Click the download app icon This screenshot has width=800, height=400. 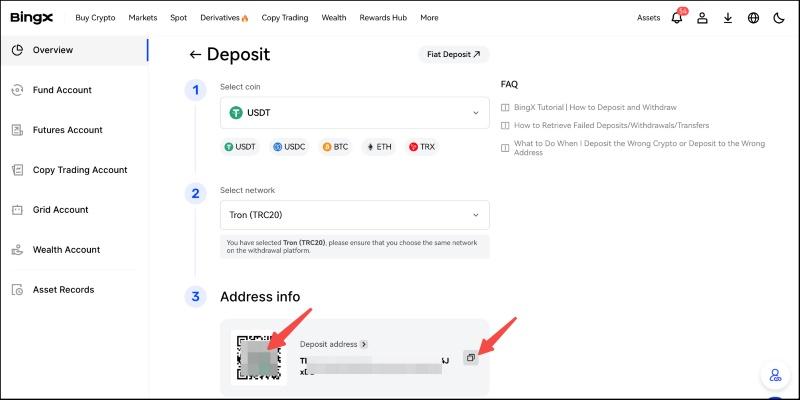(x=728, y=18)
